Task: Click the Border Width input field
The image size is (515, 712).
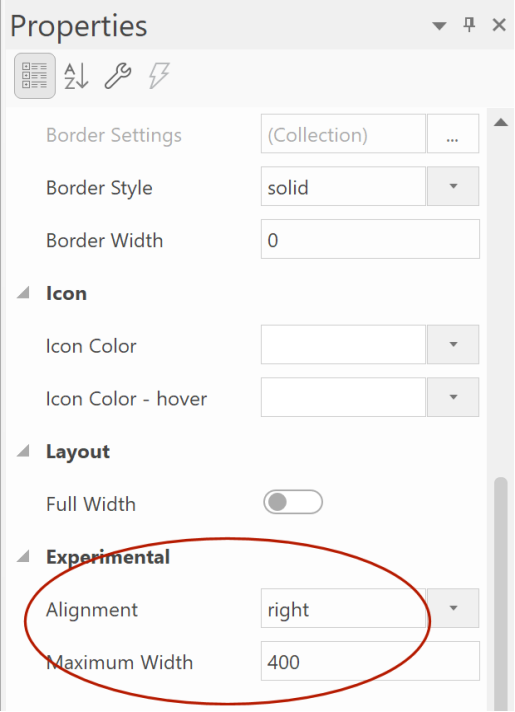Action: click(370, 239)
